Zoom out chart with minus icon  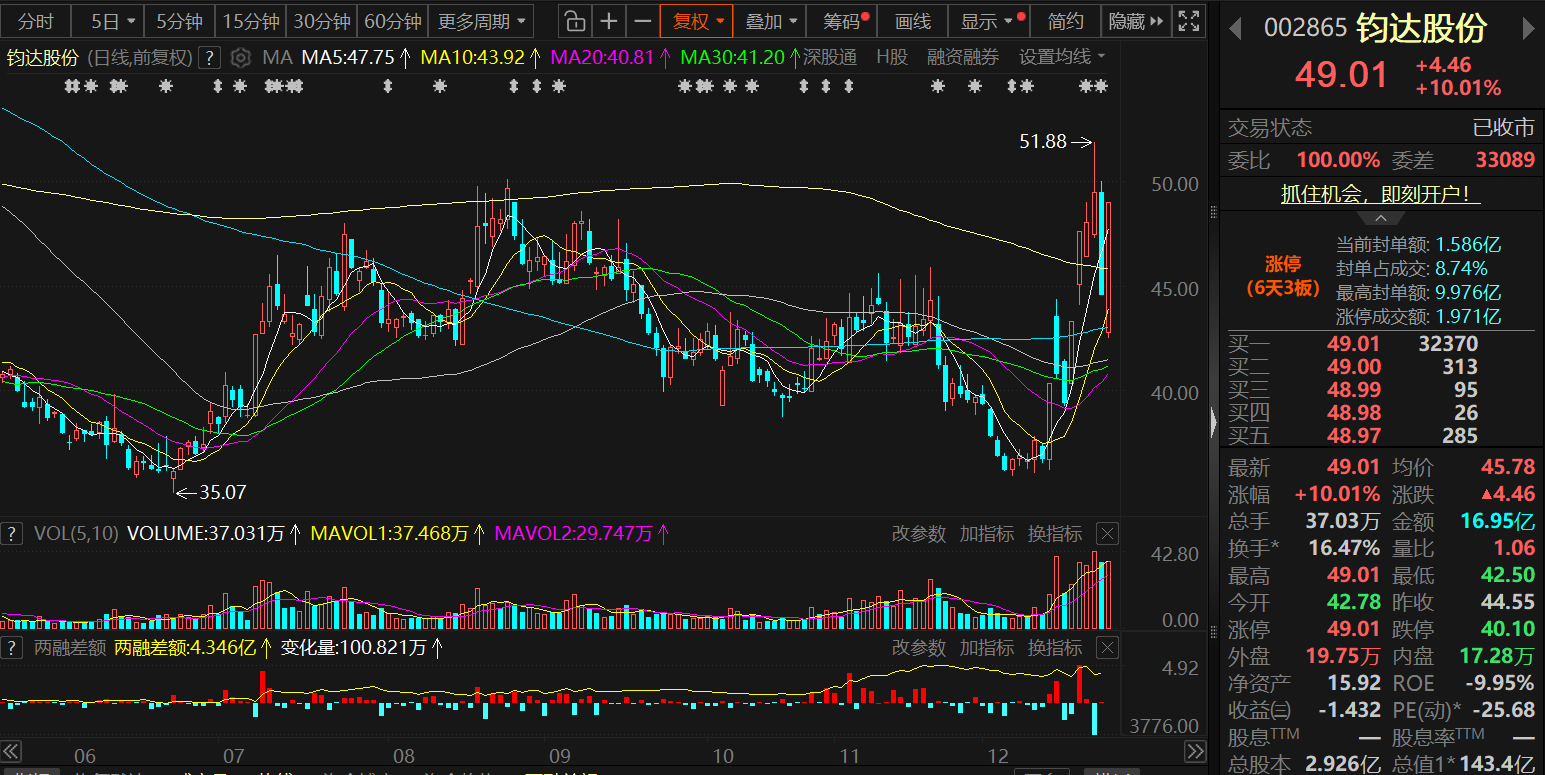(643, 21)
